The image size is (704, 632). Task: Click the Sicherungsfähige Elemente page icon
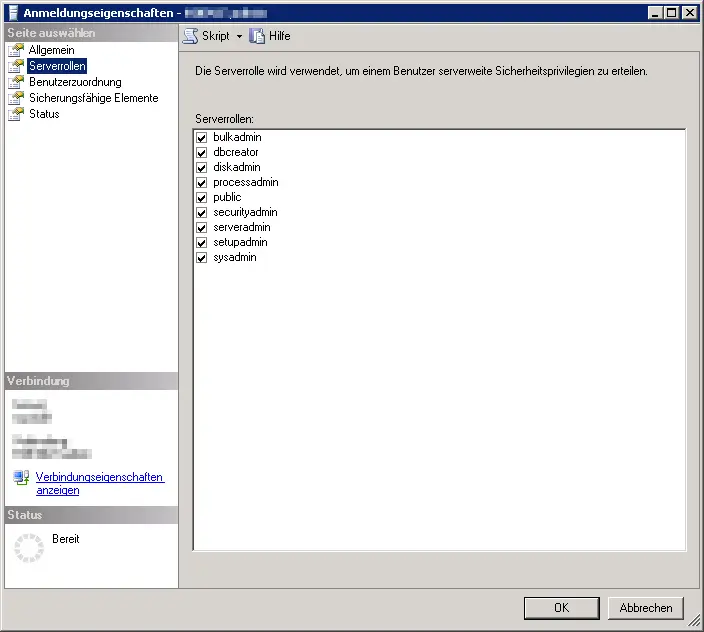[x=16, y=98]
